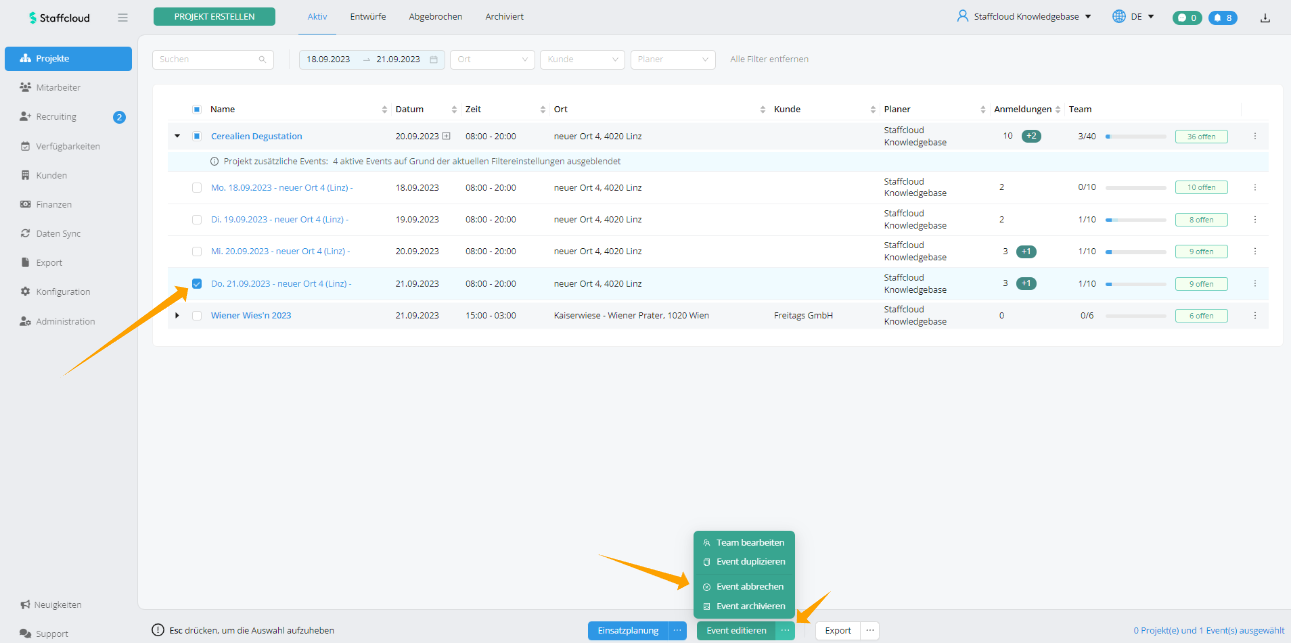Open row menu for Wiener Wies'n 2023
The width and height of the screenshot is (1291, 643).
coord(1254,315)
